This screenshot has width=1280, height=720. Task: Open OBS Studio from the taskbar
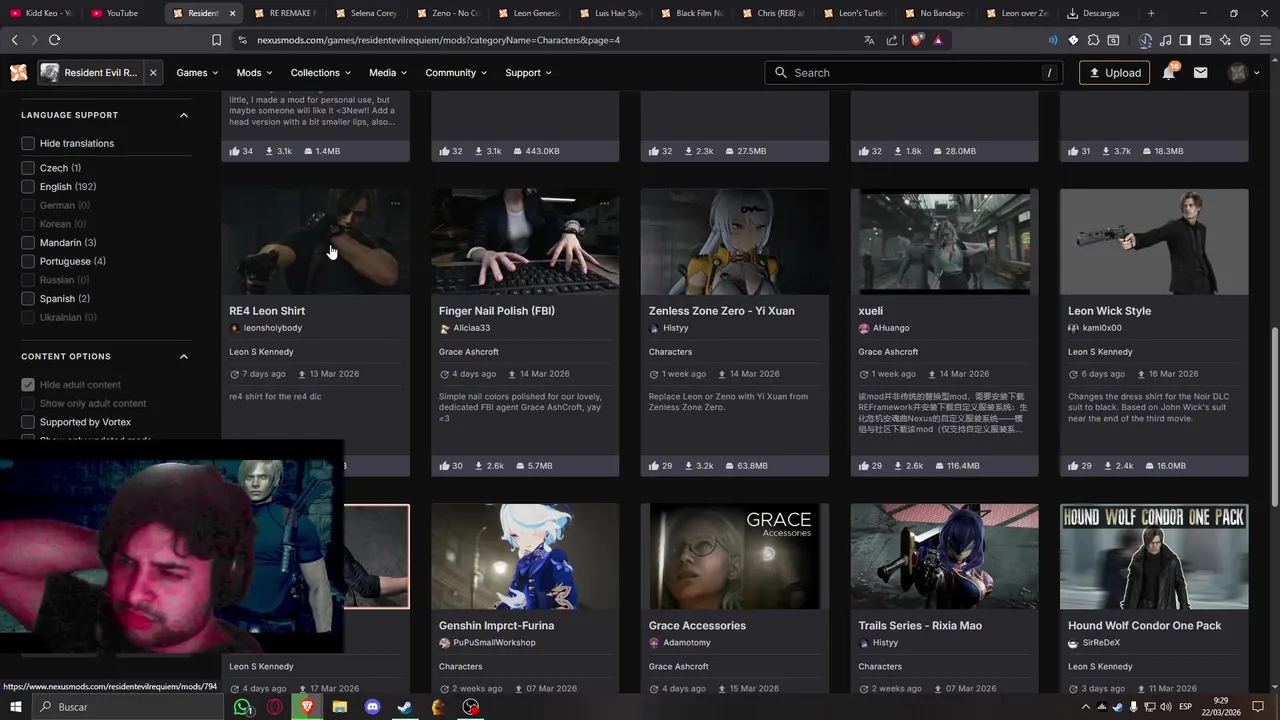tap(470, 707)
